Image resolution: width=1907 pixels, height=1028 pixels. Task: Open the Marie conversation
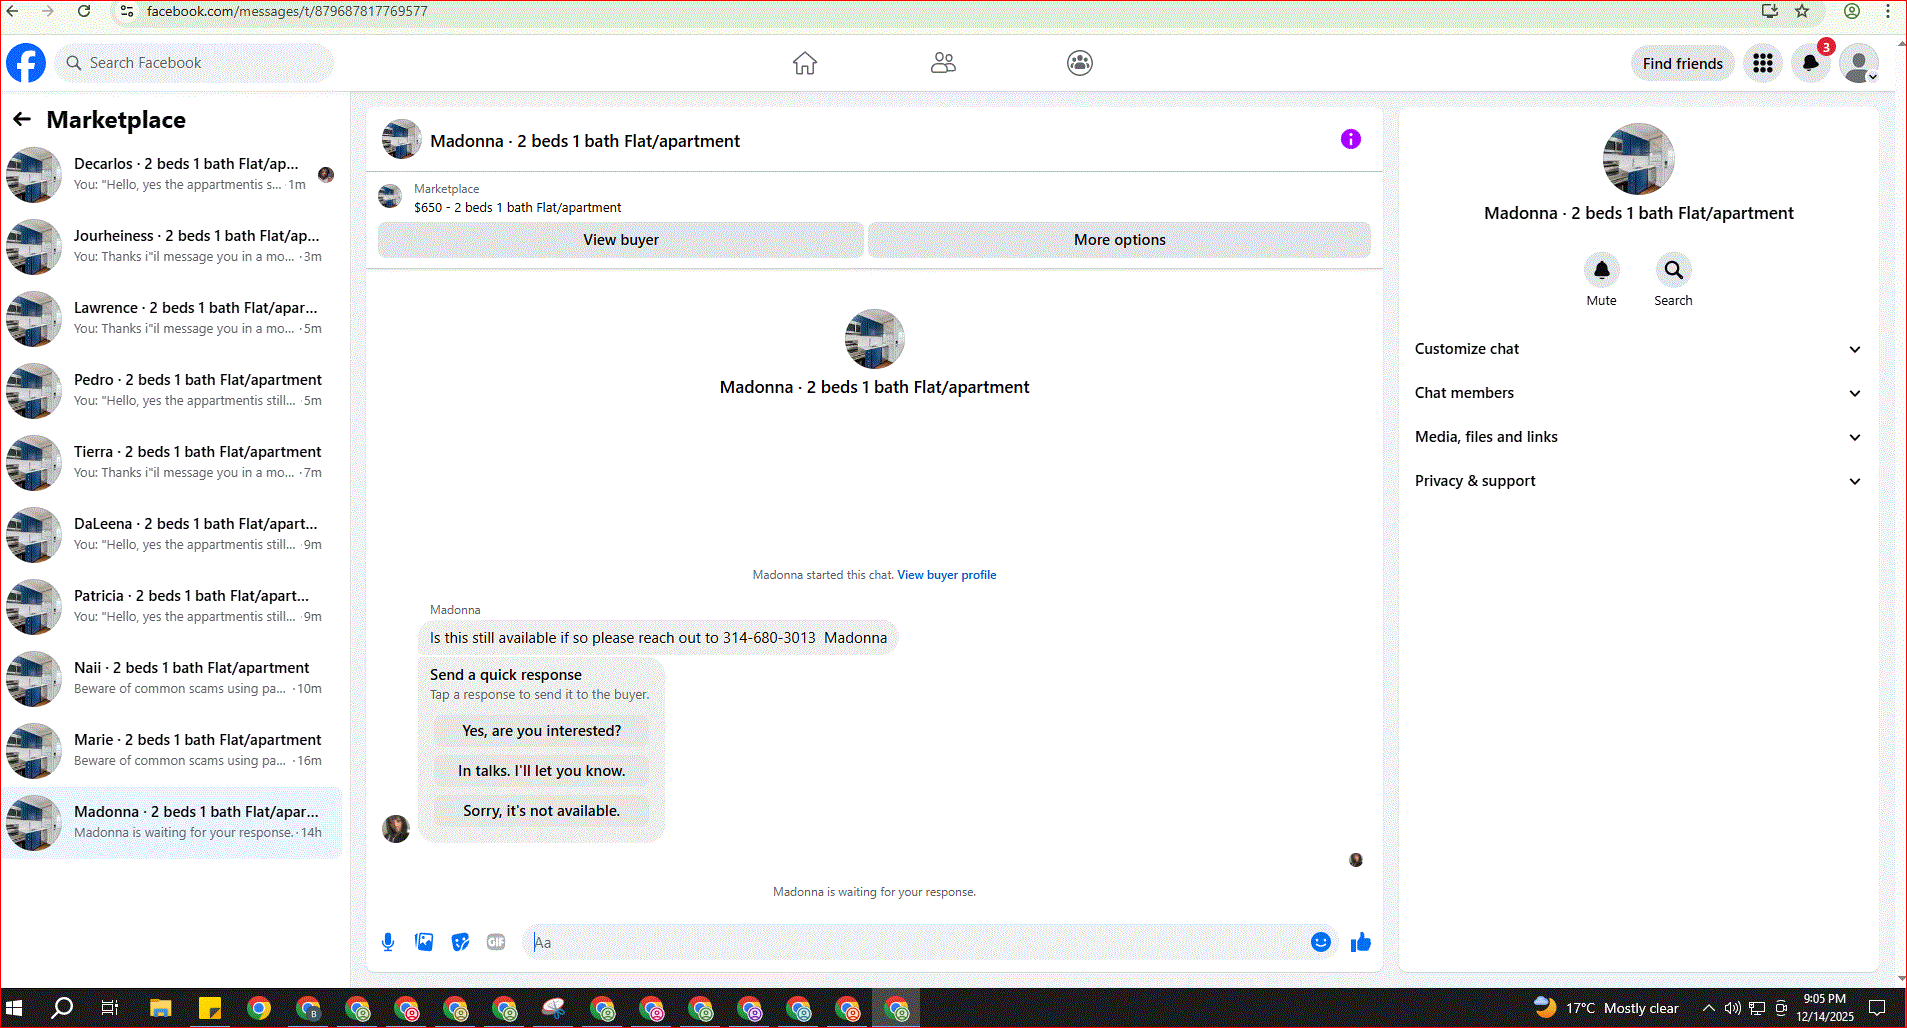172,750
